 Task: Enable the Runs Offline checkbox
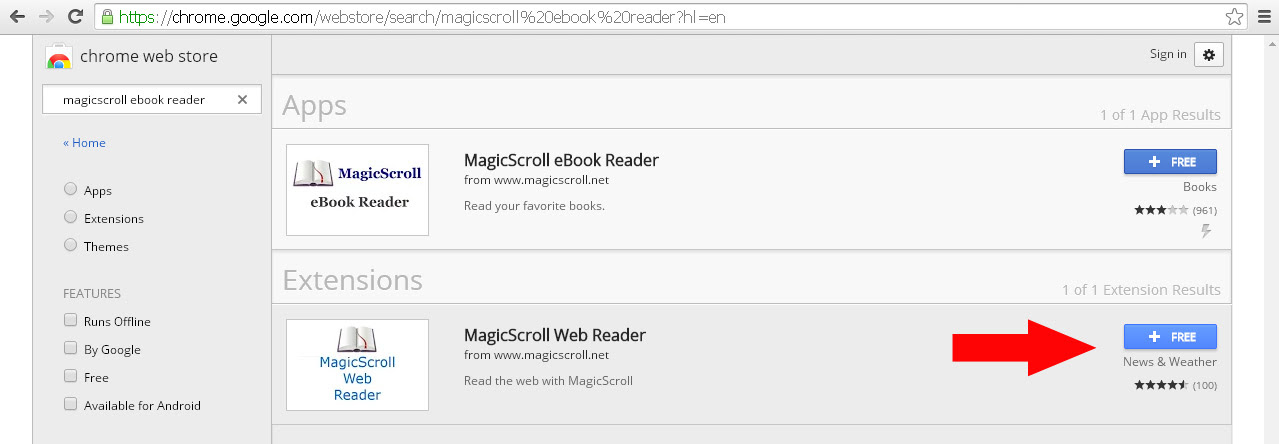click(x=70, y=321)
